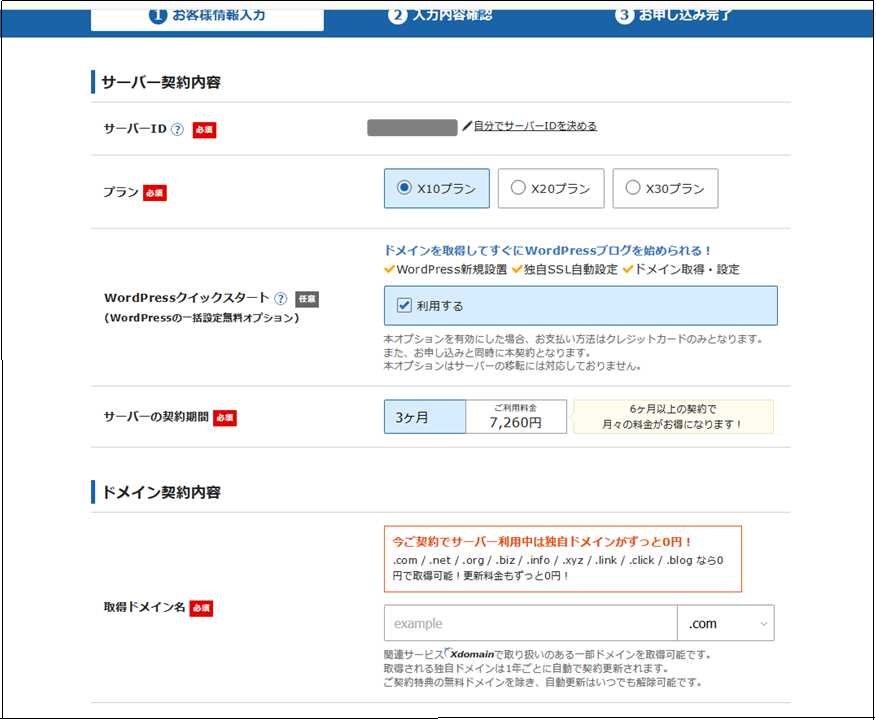Click the 独自SSL自動設定 feature text
Screen dimensions: 876x720
570,269
